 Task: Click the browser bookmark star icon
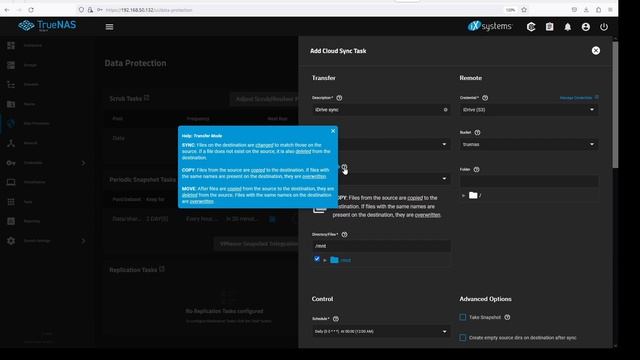tap(524, 10)
